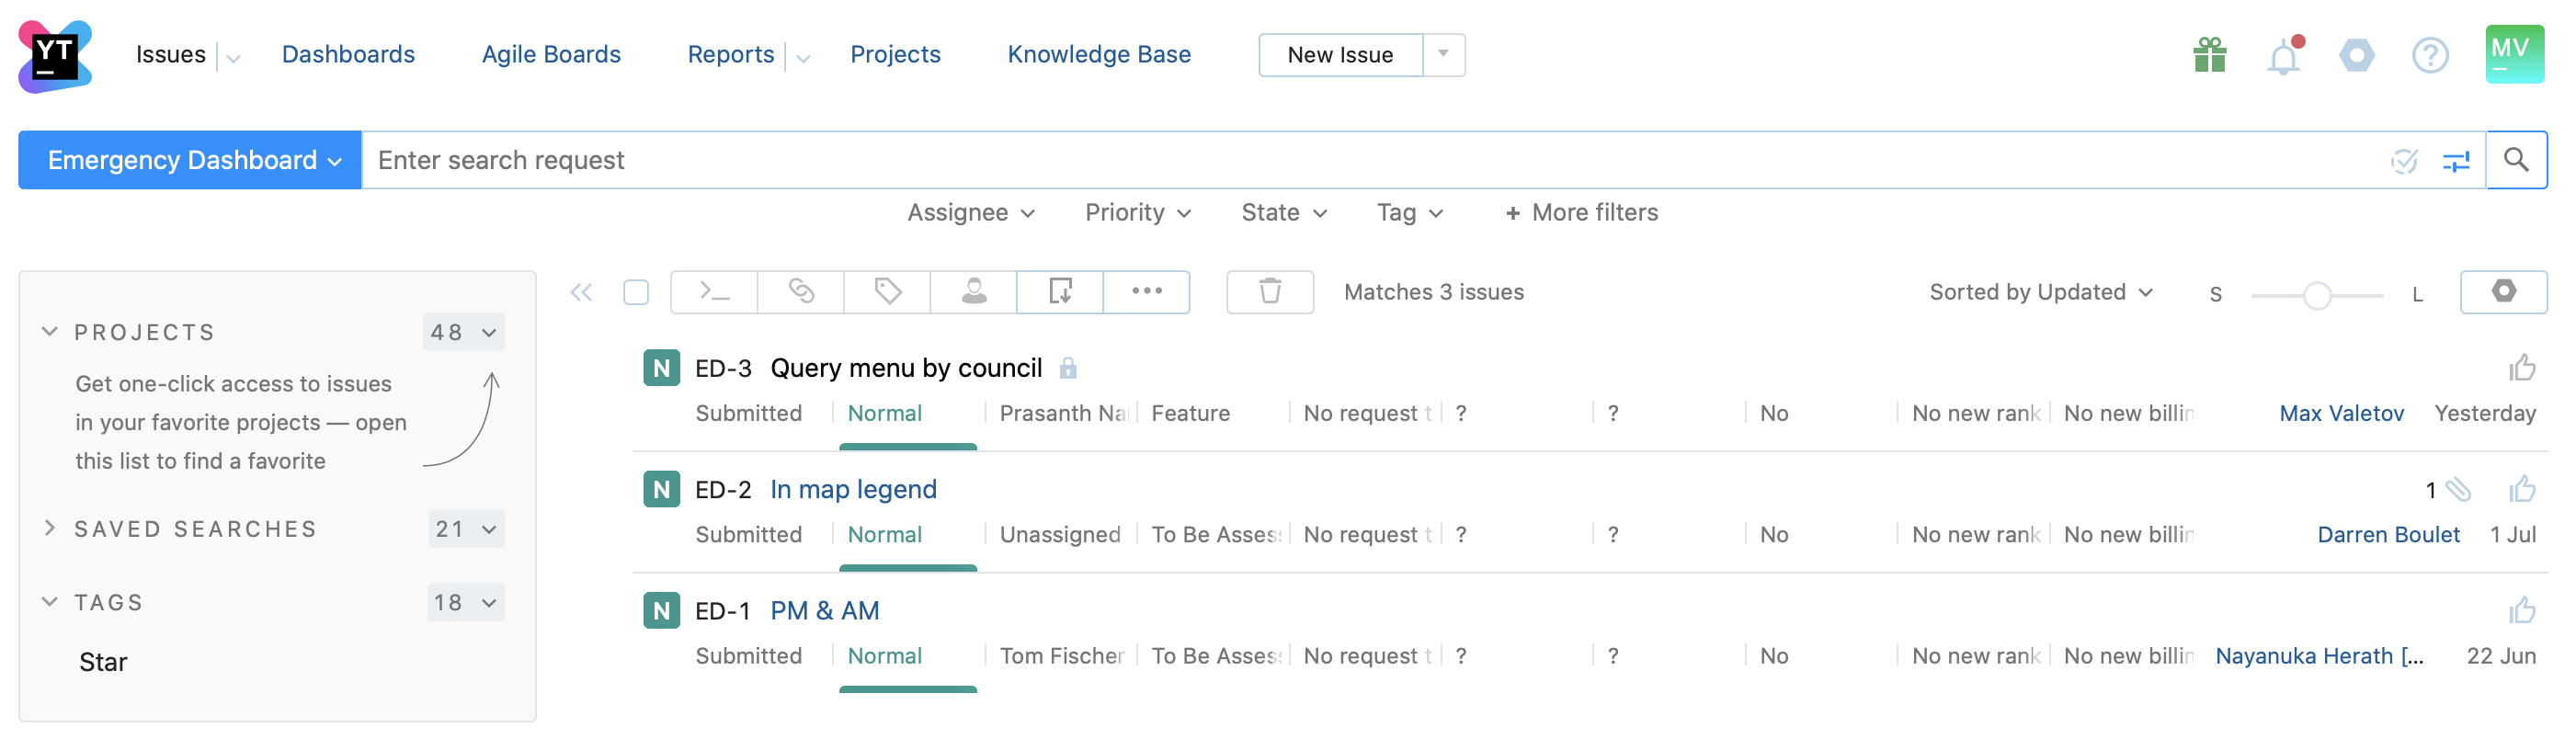Click the lock visibility icon on ED-3
This screenshot has width=2576, height=739.
coord(1068,369)
